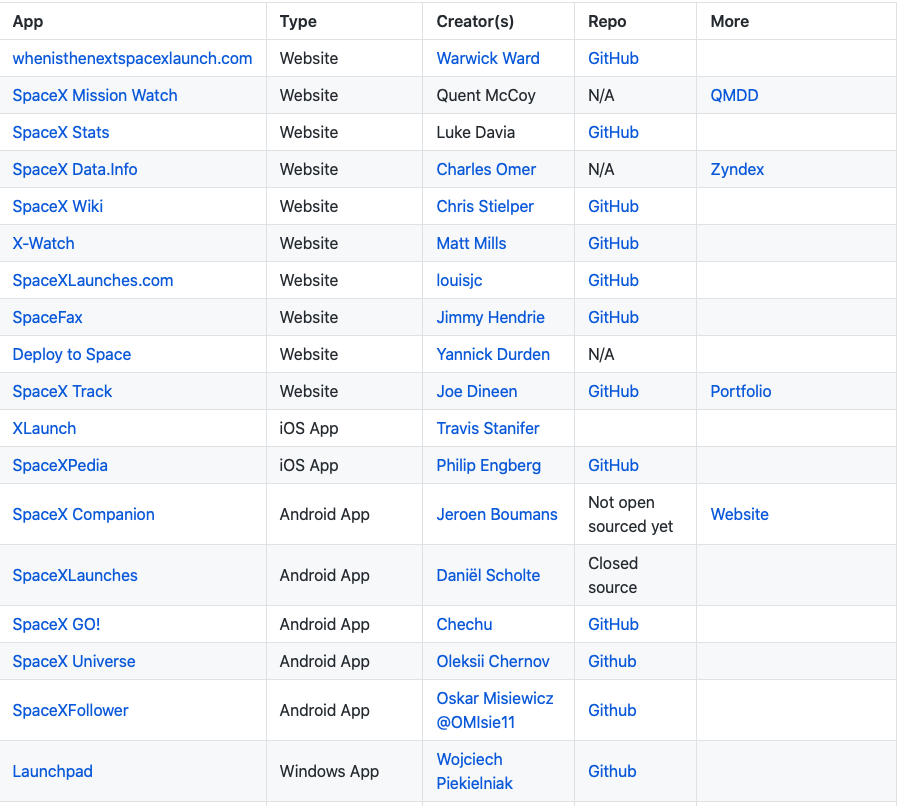Open the XLaunch iOS app link
This screenshot has height=806, width=899.
click(x=44, y=428)
